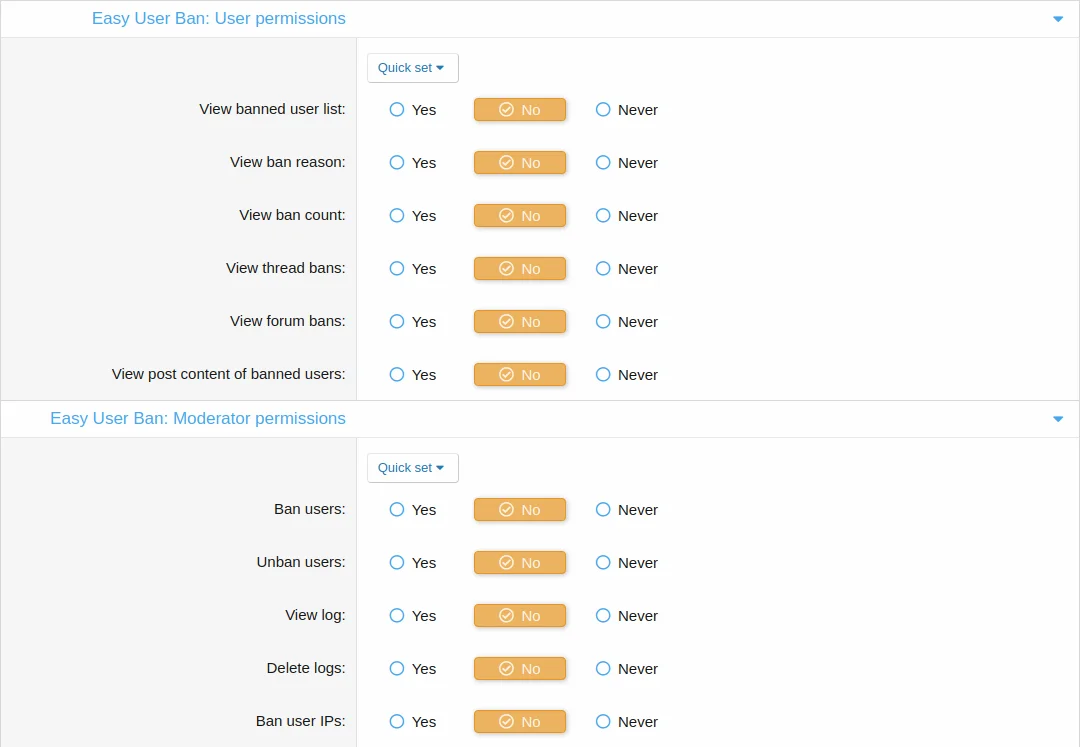Screen dimensions: 1080x747
Task: Choose Never for Delete logs
Action: (x=603, y=669)
